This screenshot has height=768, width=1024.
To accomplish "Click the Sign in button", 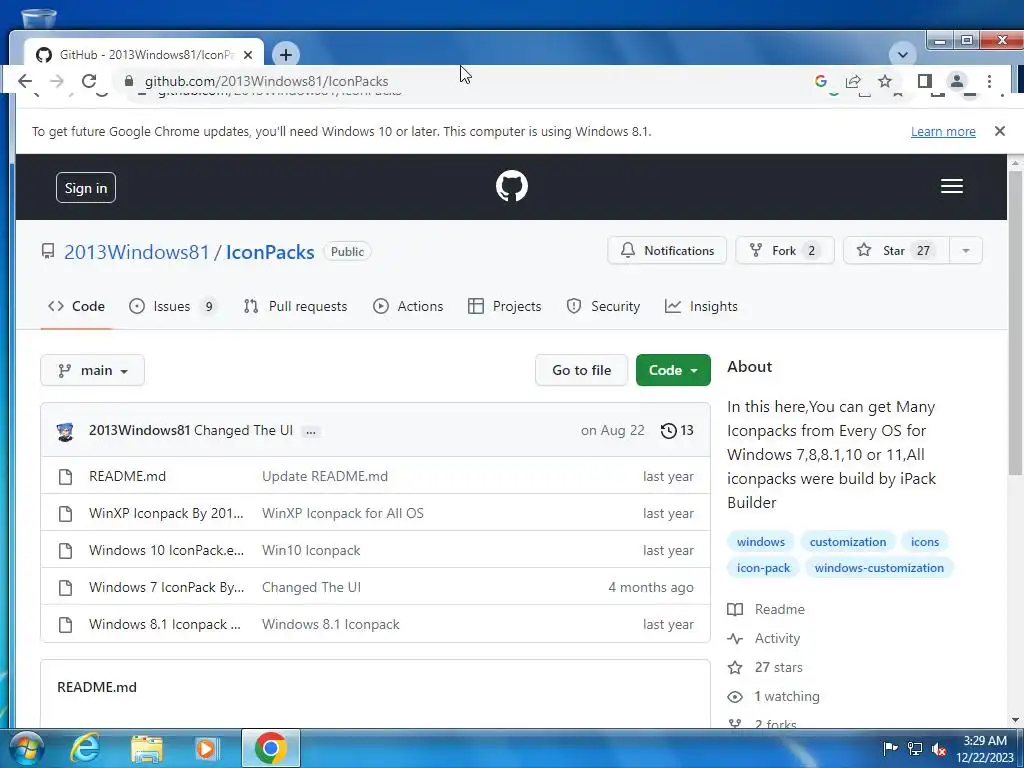I will coord(86,188).
